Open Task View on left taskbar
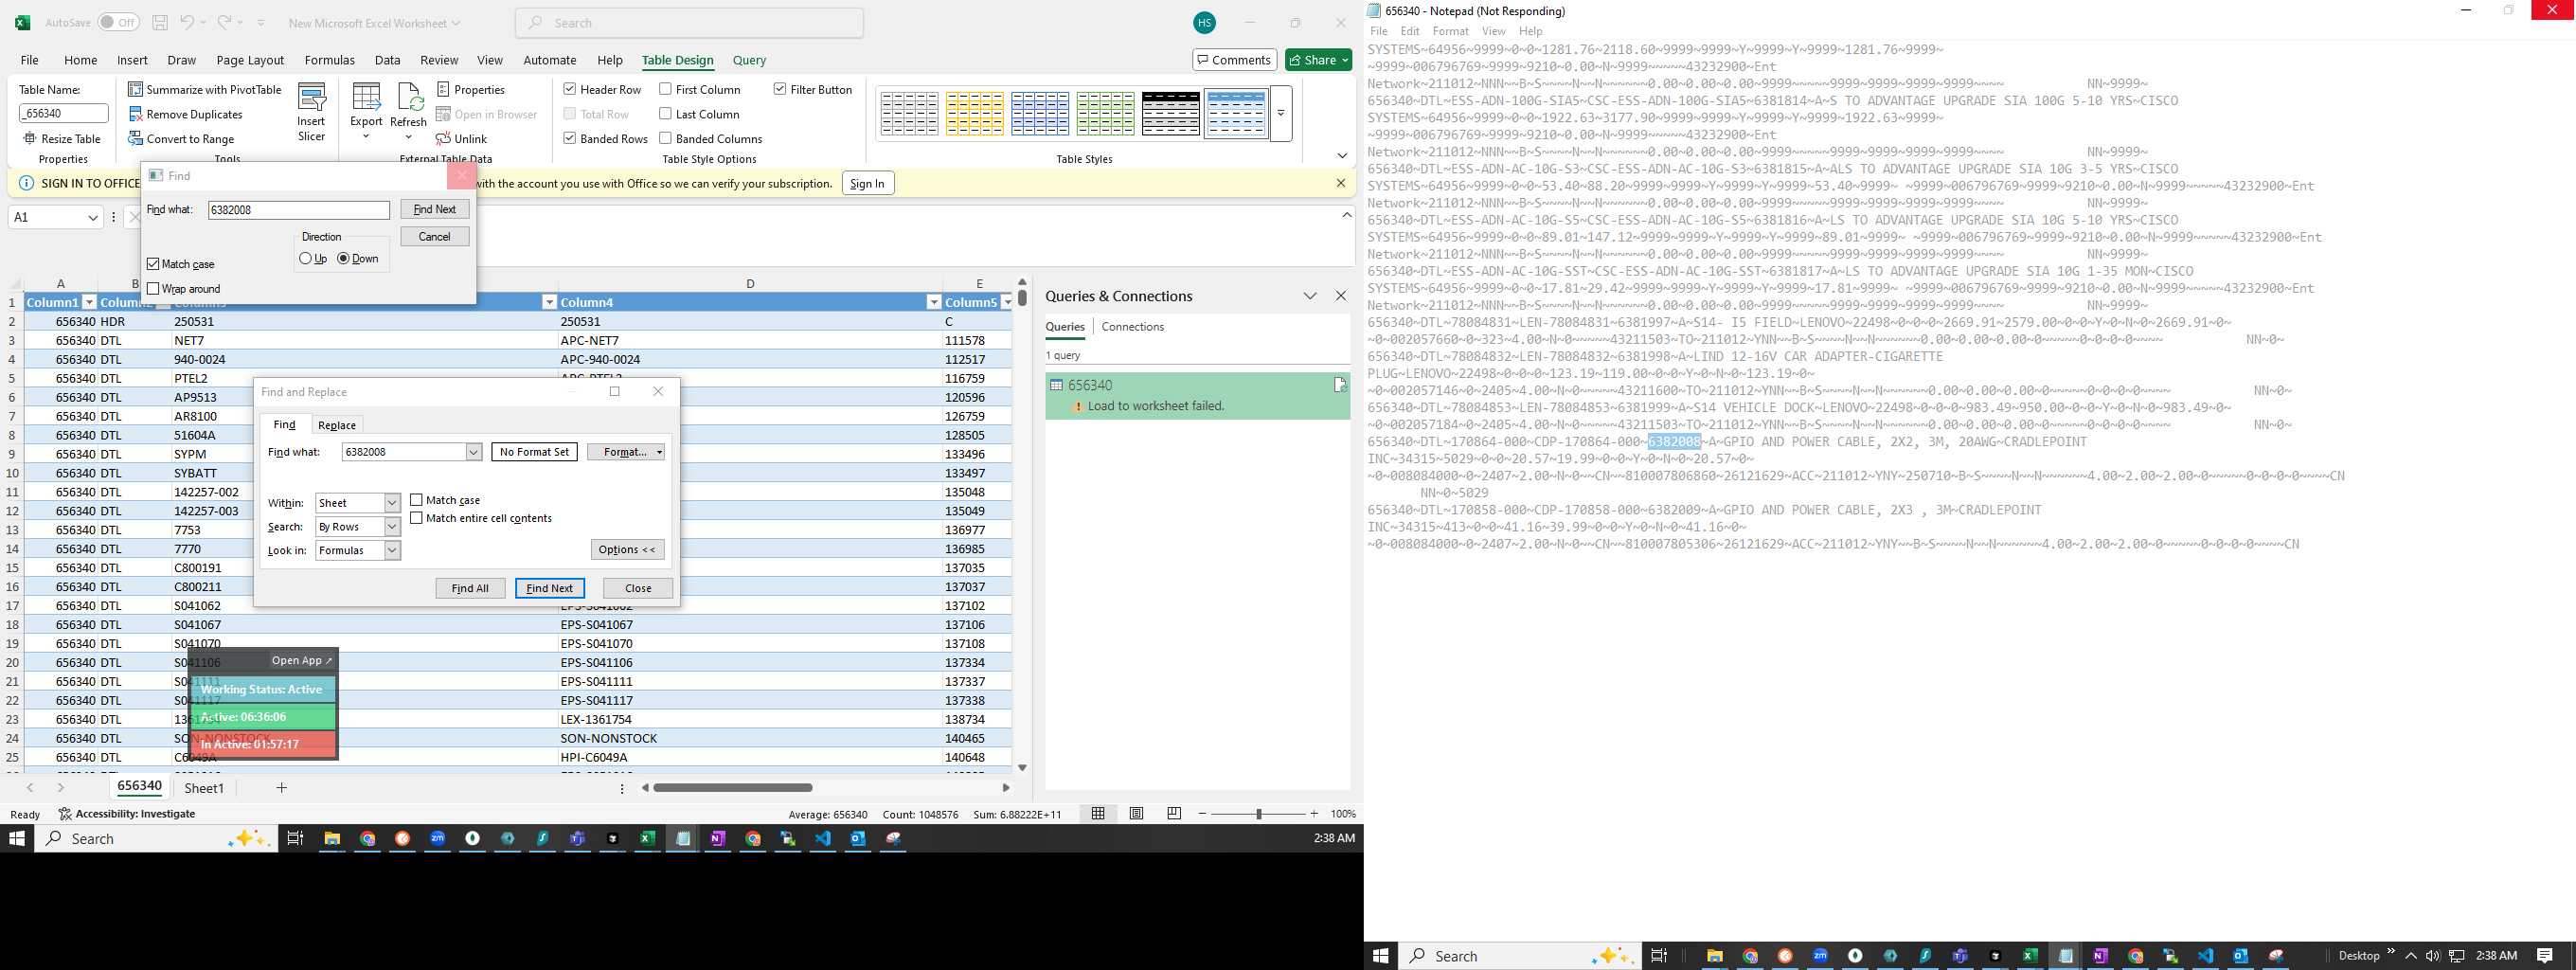The width and height of the screenshot is (2576, 970). [x=295, y=838]
